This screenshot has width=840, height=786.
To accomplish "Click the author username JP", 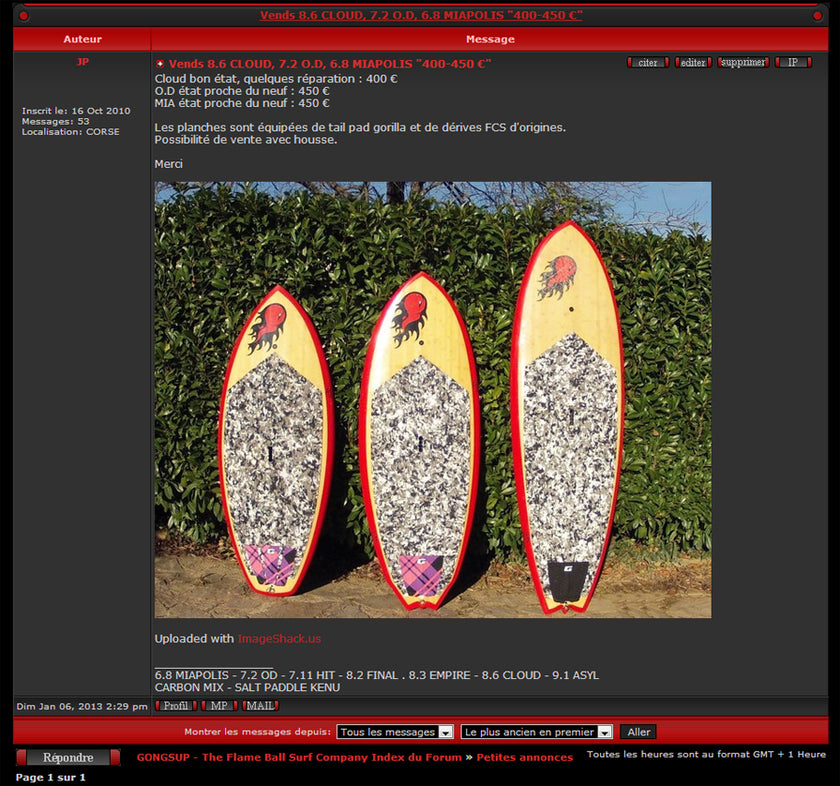I will [82, 62].
